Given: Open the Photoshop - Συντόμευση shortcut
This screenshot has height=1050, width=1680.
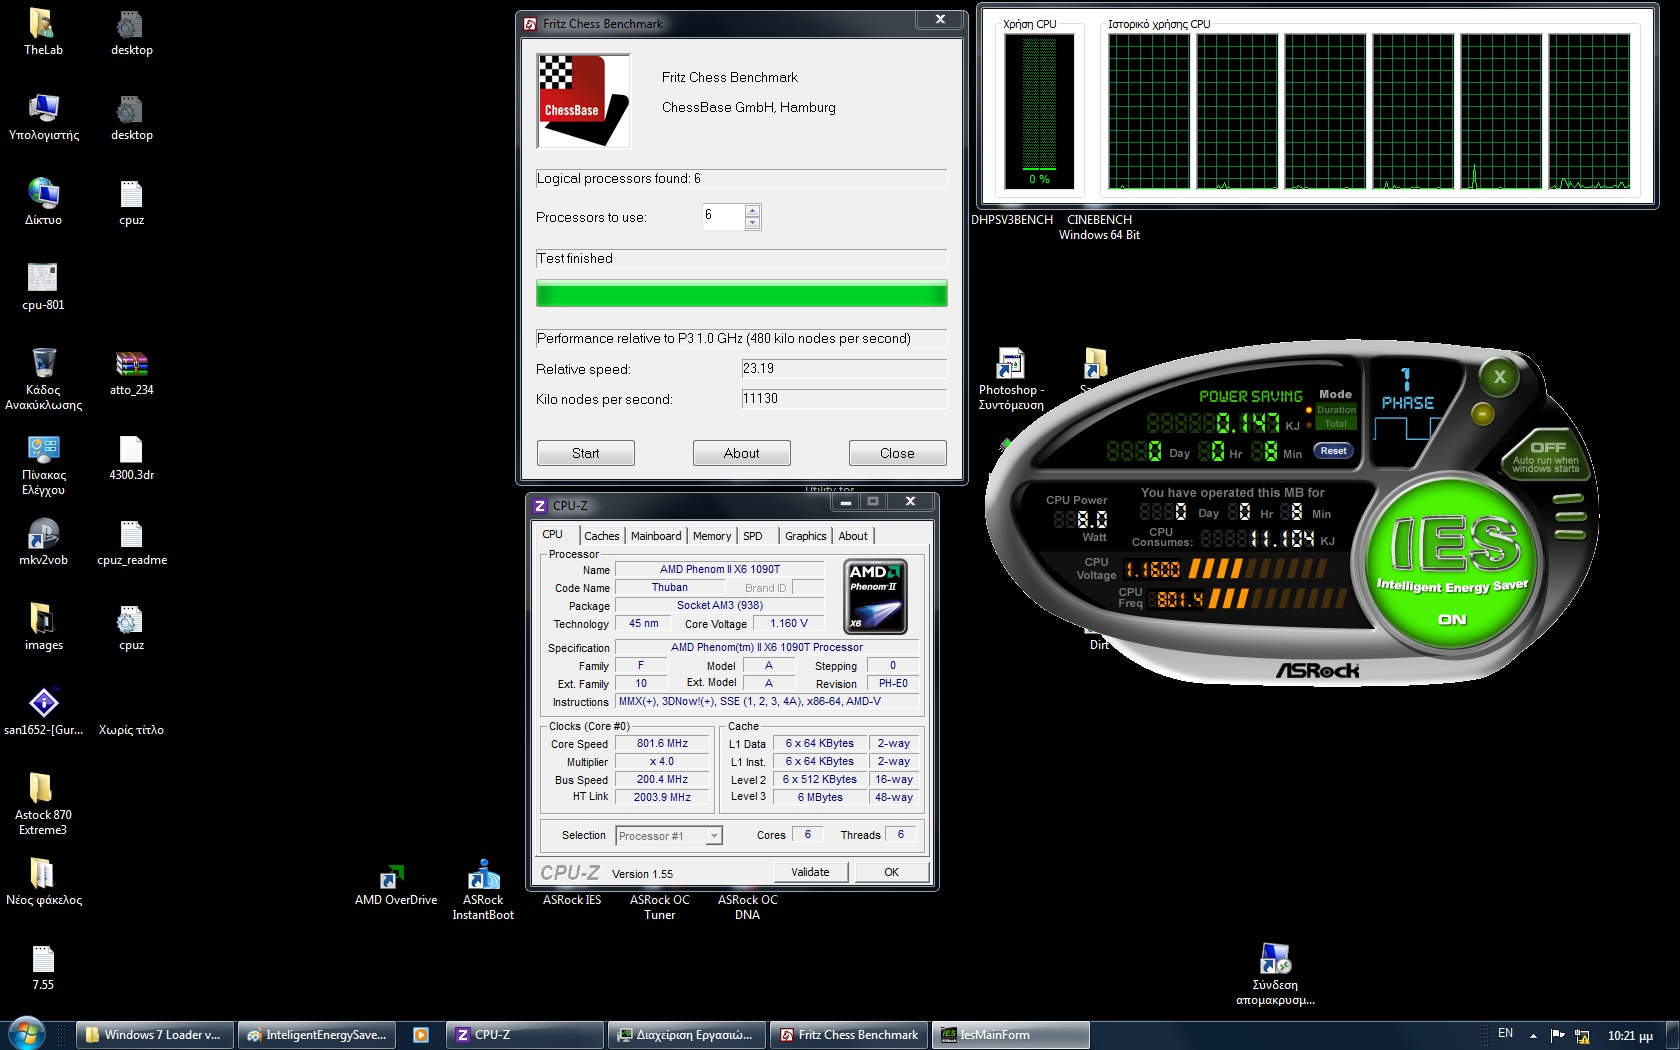Looking at the screenshot, I should [1011, 379].
